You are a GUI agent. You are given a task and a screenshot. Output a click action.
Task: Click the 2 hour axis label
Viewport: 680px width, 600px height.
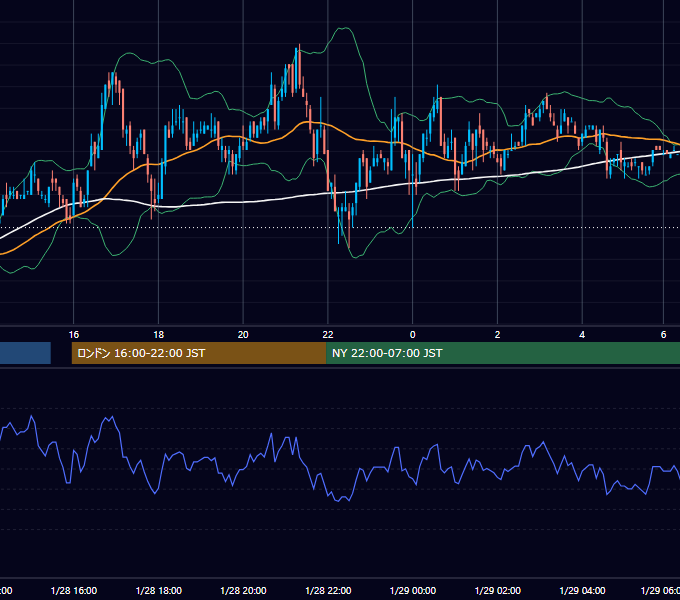[x=497, y=335]
